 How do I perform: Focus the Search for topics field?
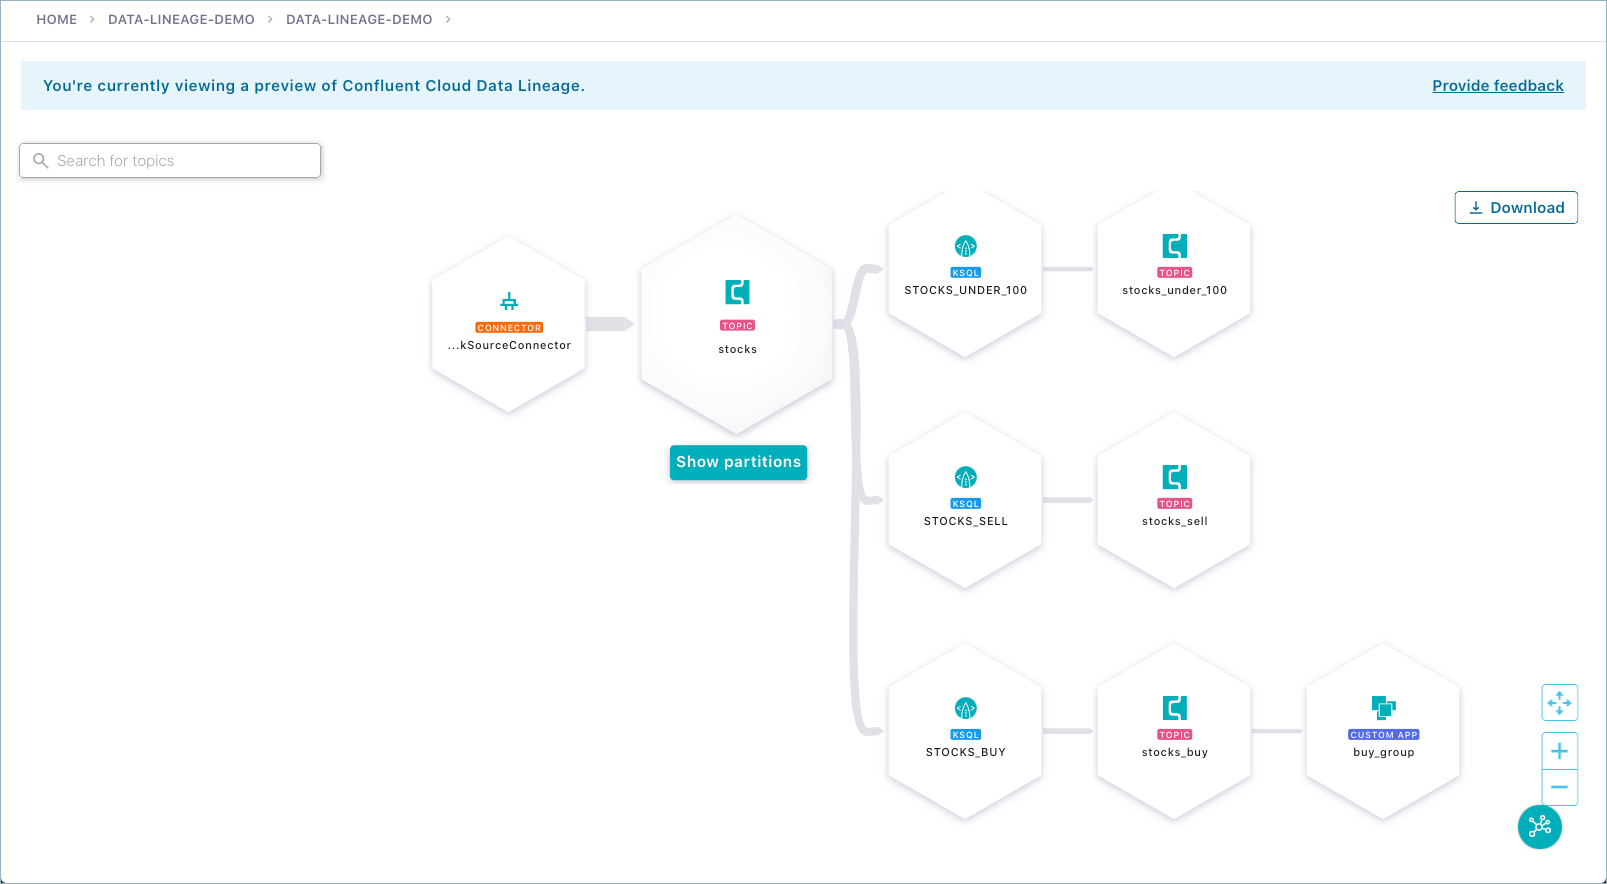coord(170,160)
